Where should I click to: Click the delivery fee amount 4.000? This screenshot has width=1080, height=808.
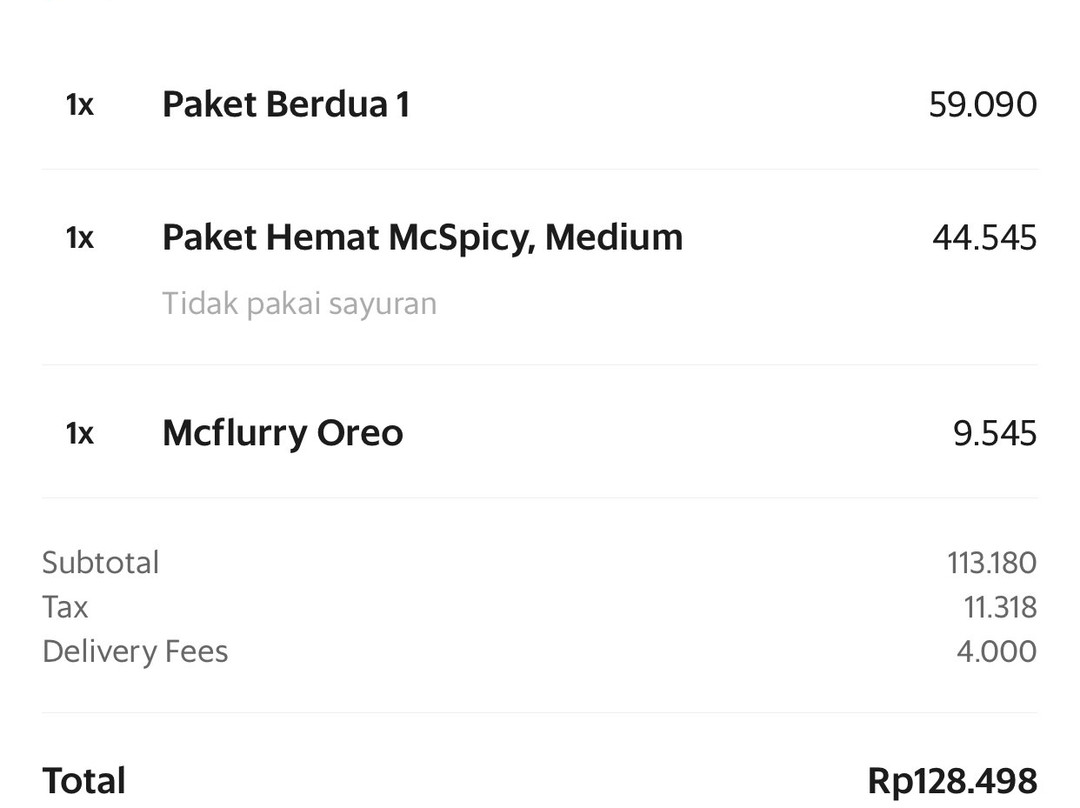click(997, 652)
